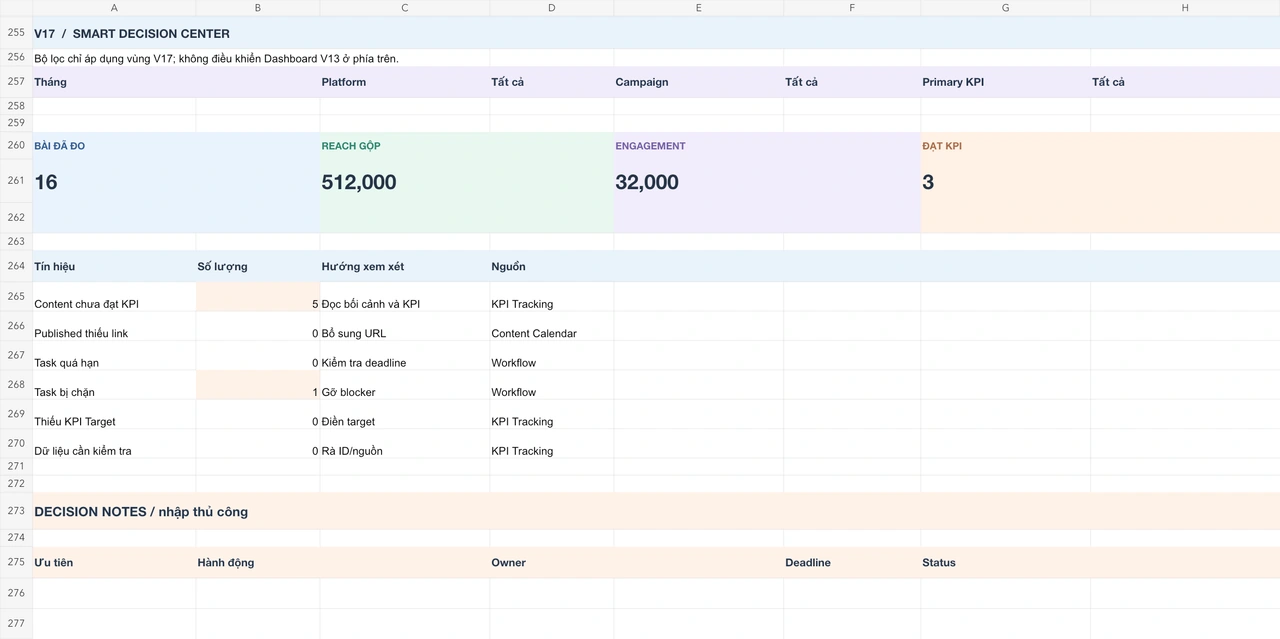Image resolution: width=1280 pixels, height=639 pixels.
Task: Select the 'Bổ sung URL' cell
Action: coord(405,327)
